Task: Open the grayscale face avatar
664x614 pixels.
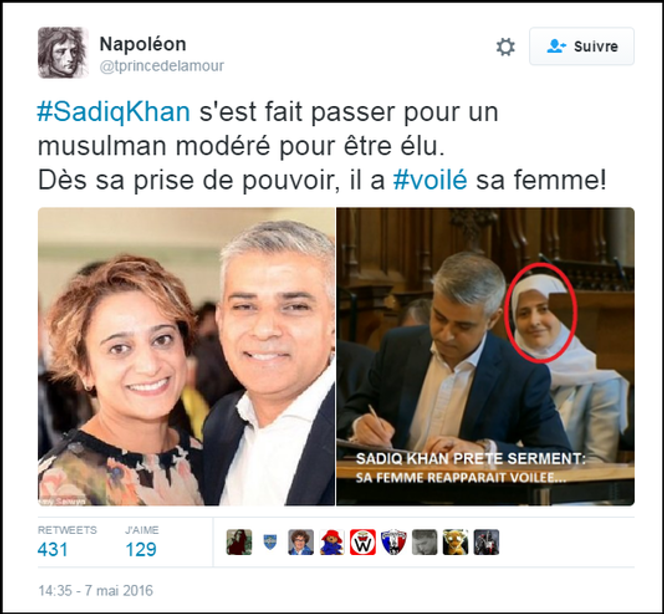Action: pyautogui.click(x=425, y=542)
